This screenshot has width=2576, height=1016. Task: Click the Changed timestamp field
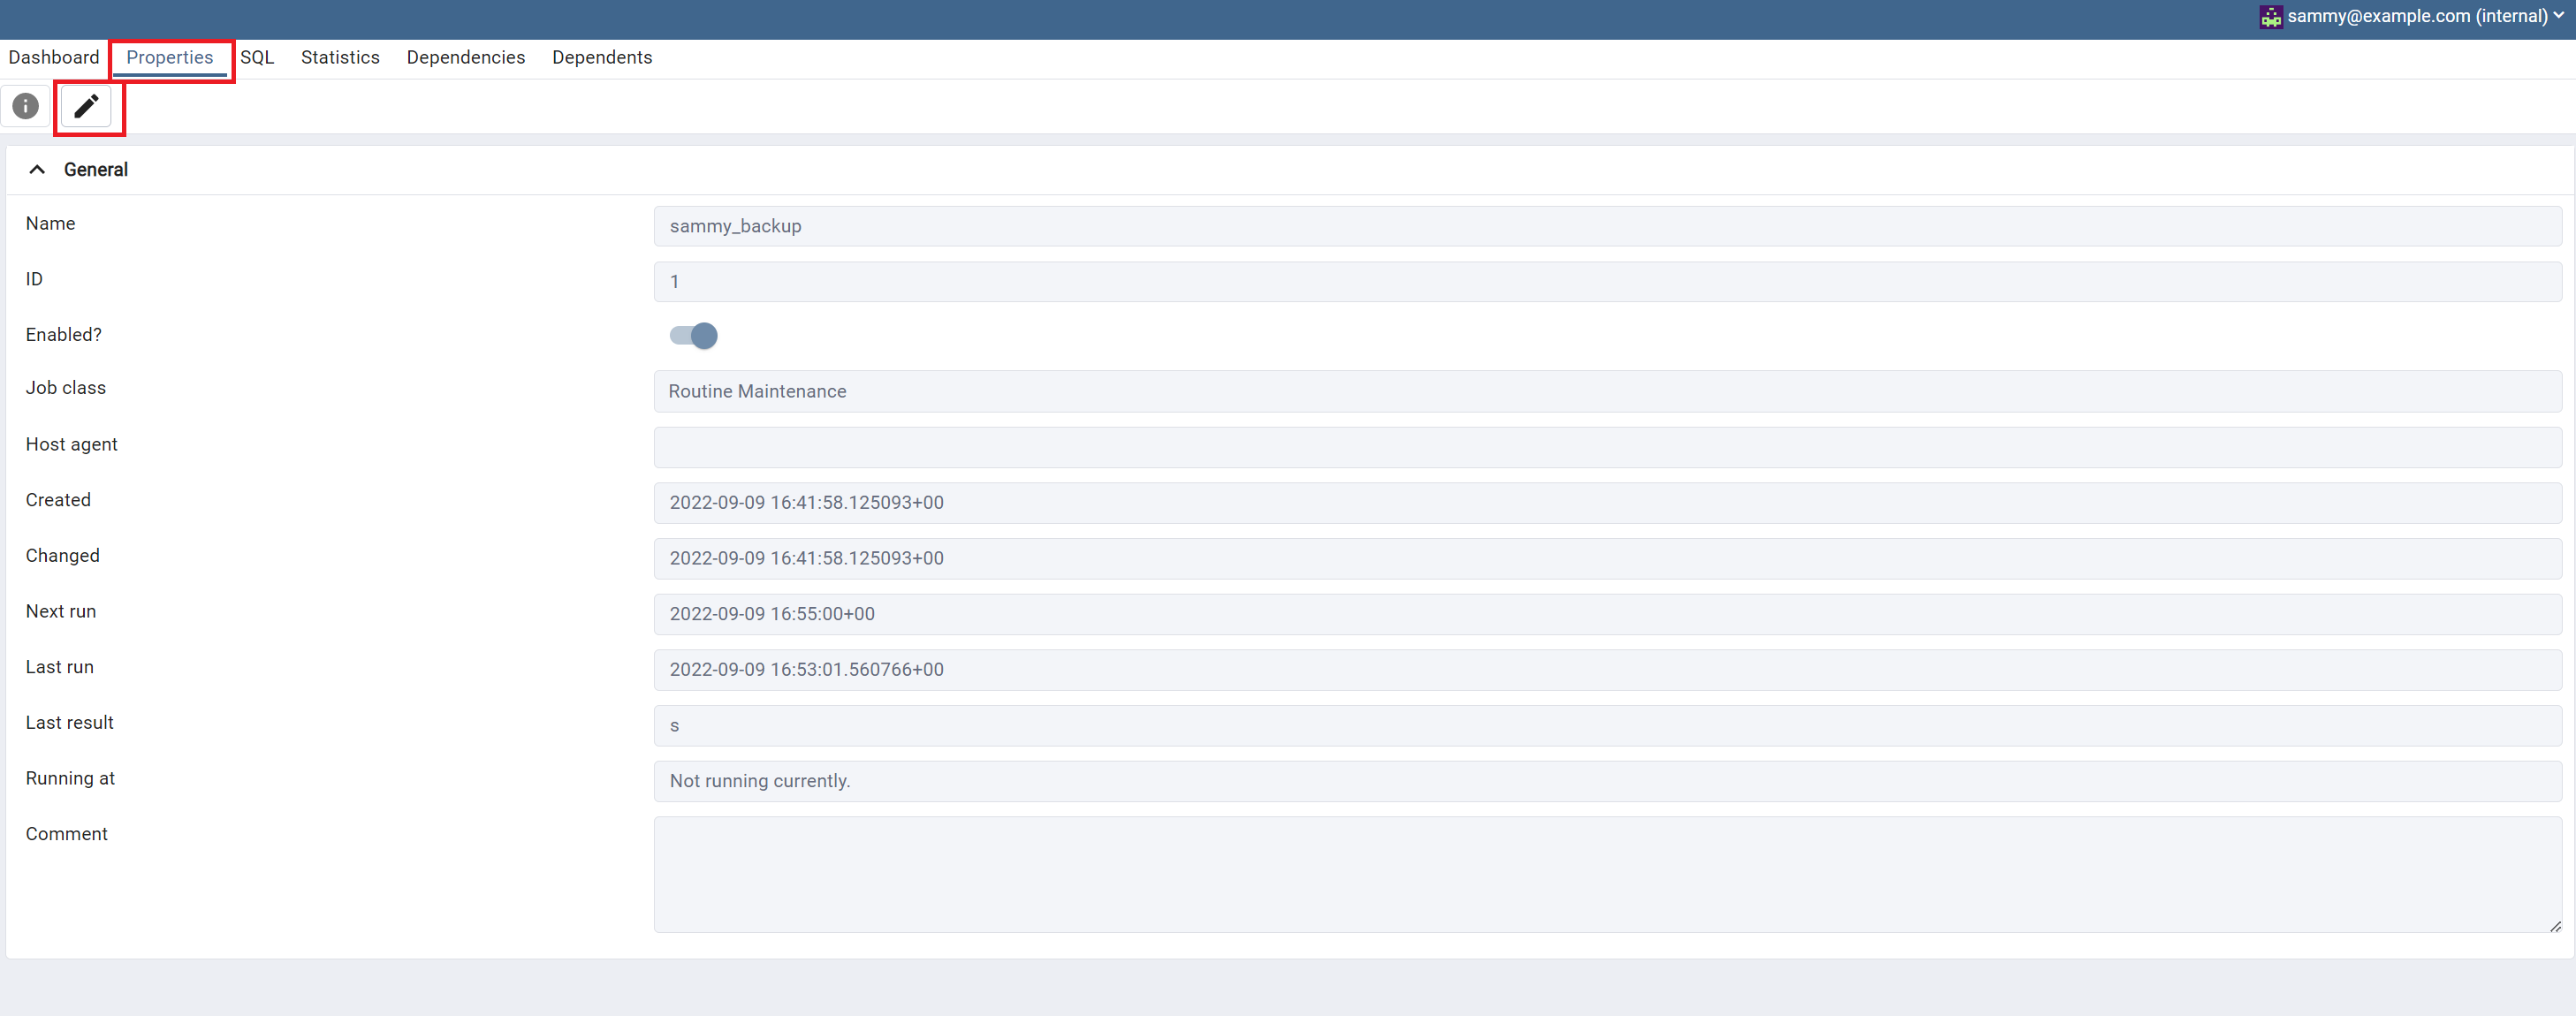click(1607, 559)
